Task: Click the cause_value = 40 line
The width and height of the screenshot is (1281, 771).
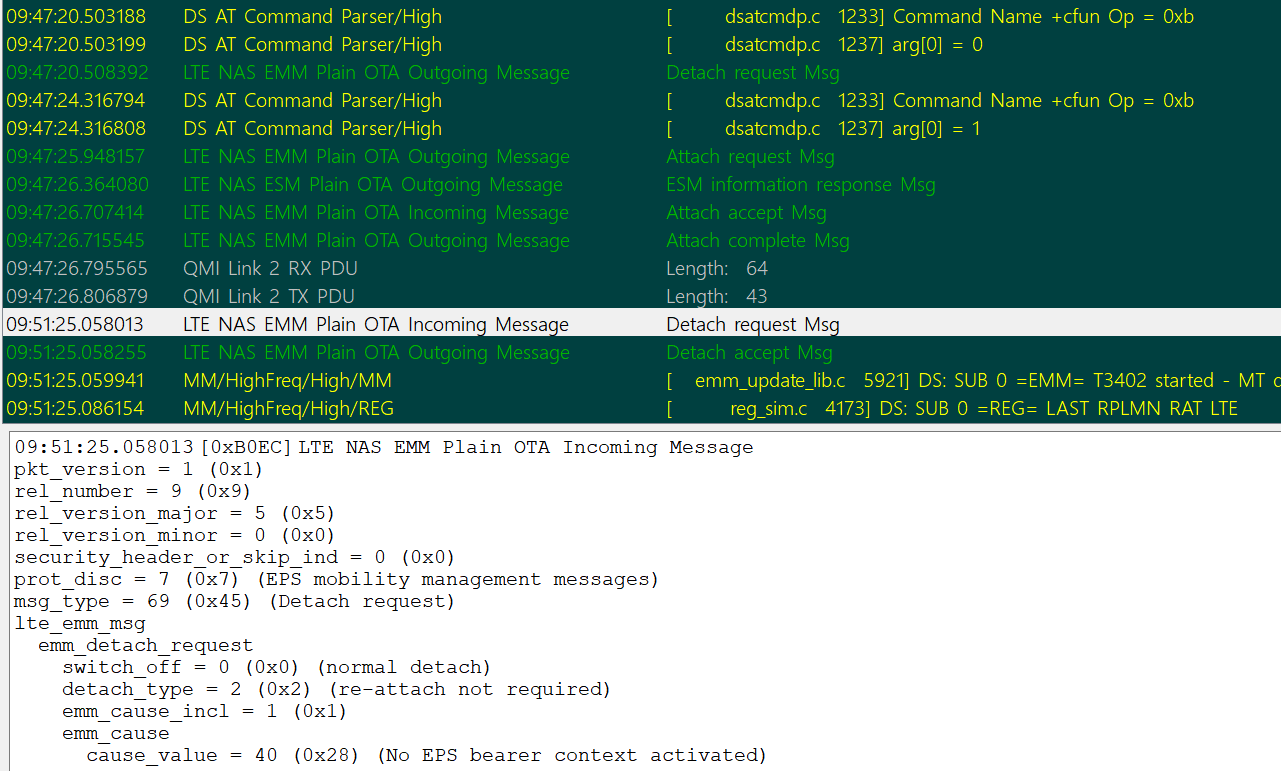Action: point(427,755)
